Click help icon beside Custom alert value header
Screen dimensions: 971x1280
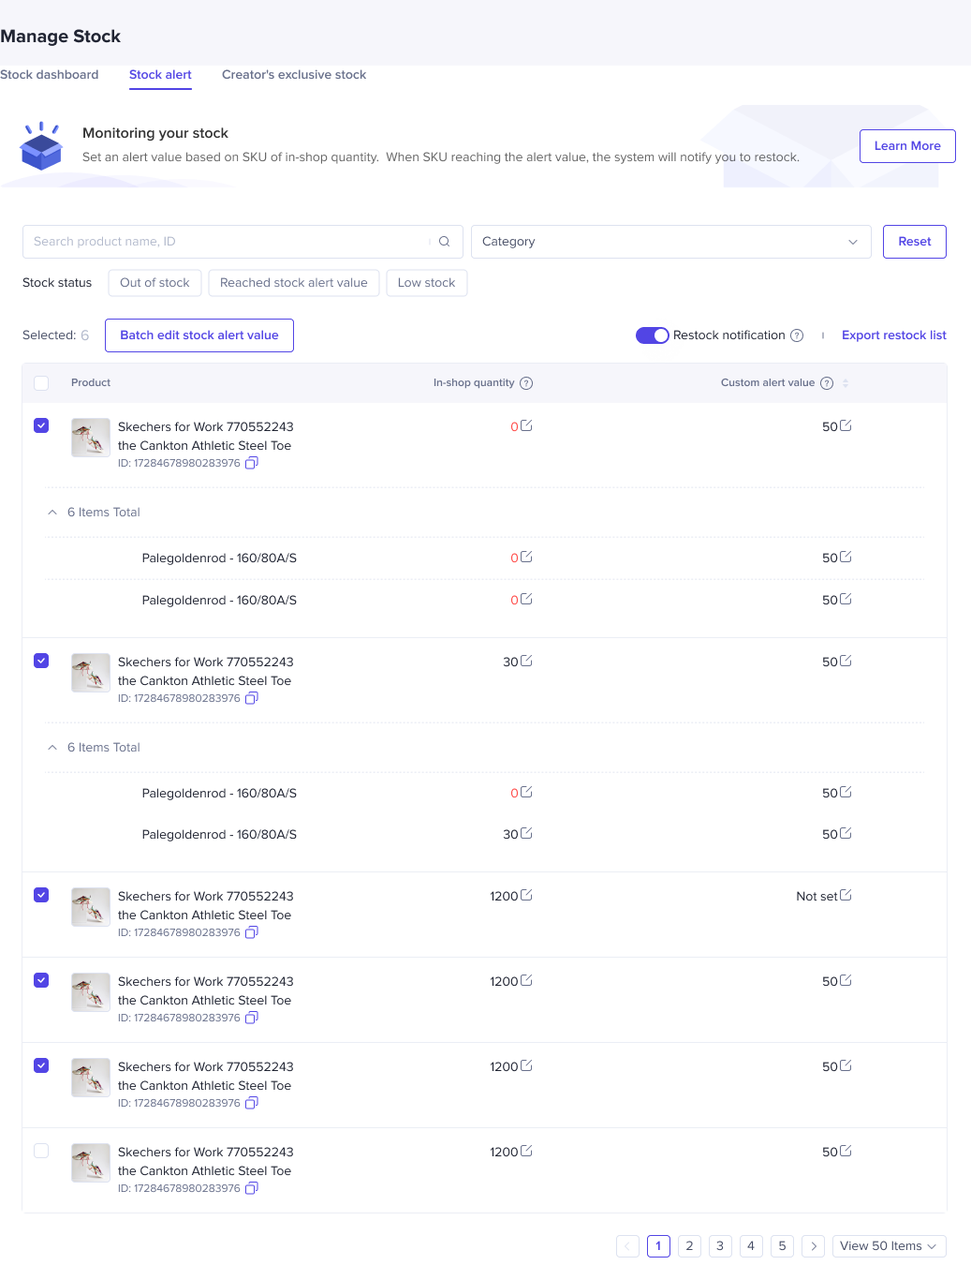[x=826, y=383]
